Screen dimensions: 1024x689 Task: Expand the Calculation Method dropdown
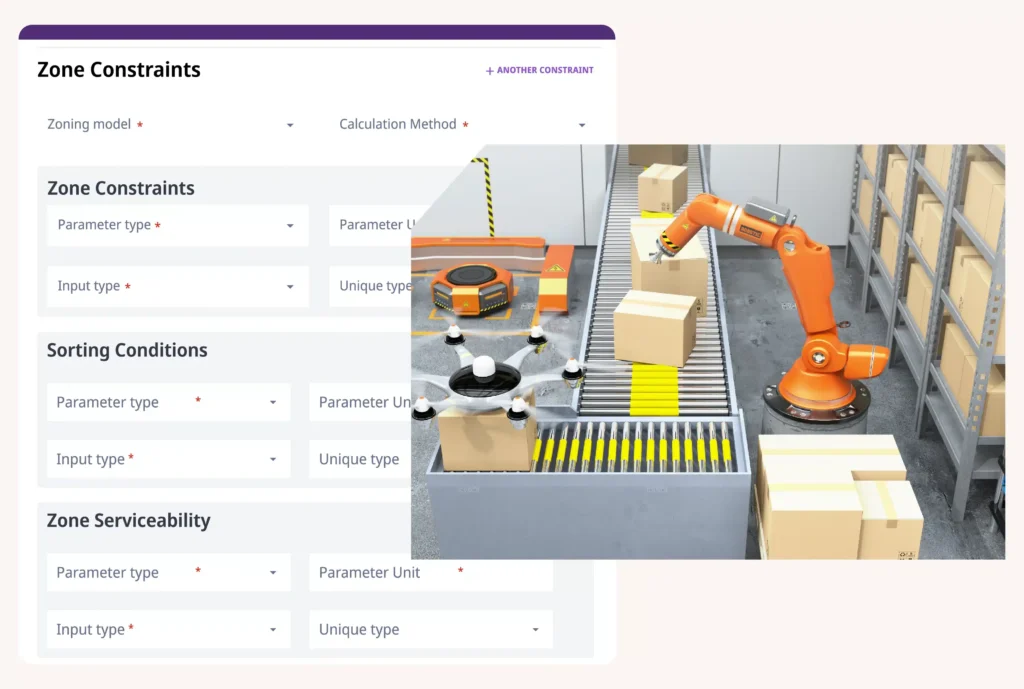pos(462,125)
